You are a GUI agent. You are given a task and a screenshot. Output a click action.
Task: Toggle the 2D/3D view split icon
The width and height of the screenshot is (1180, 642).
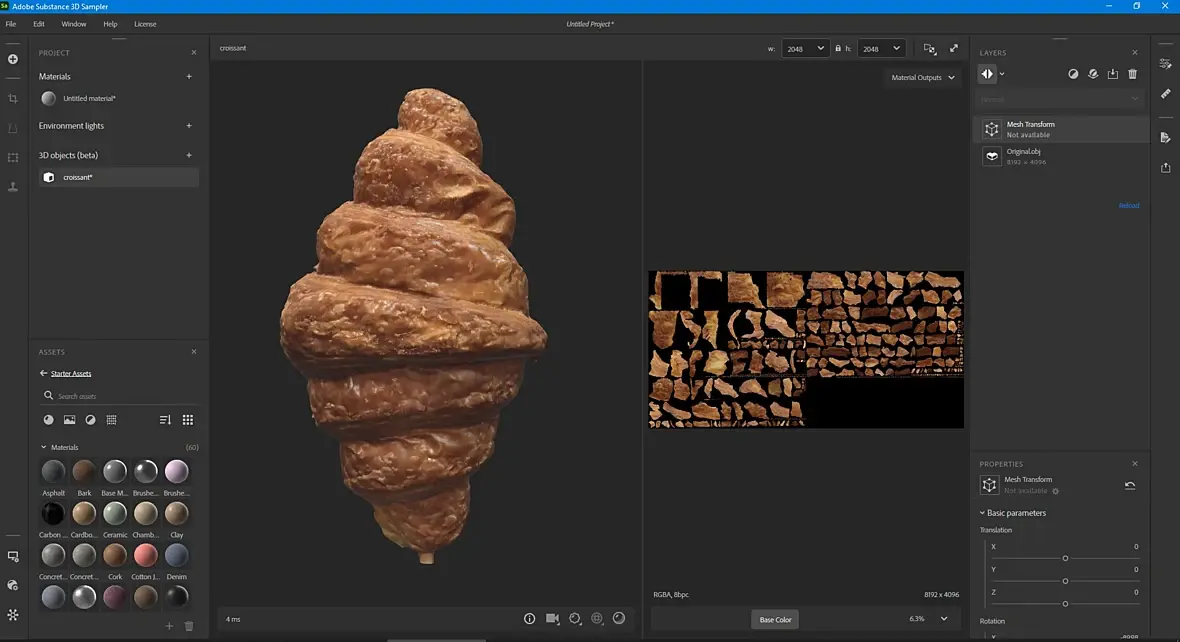point(930,48)
